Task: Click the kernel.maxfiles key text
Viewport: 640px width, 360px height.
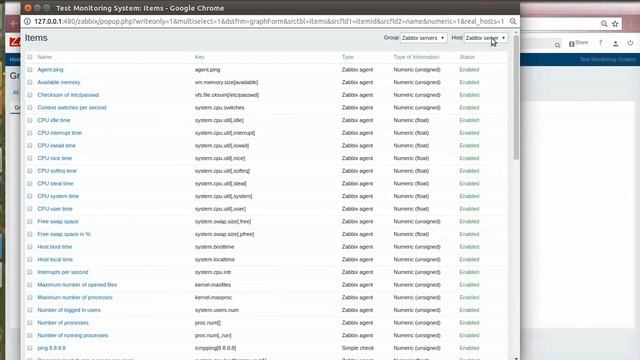Action: click(213, 285)
